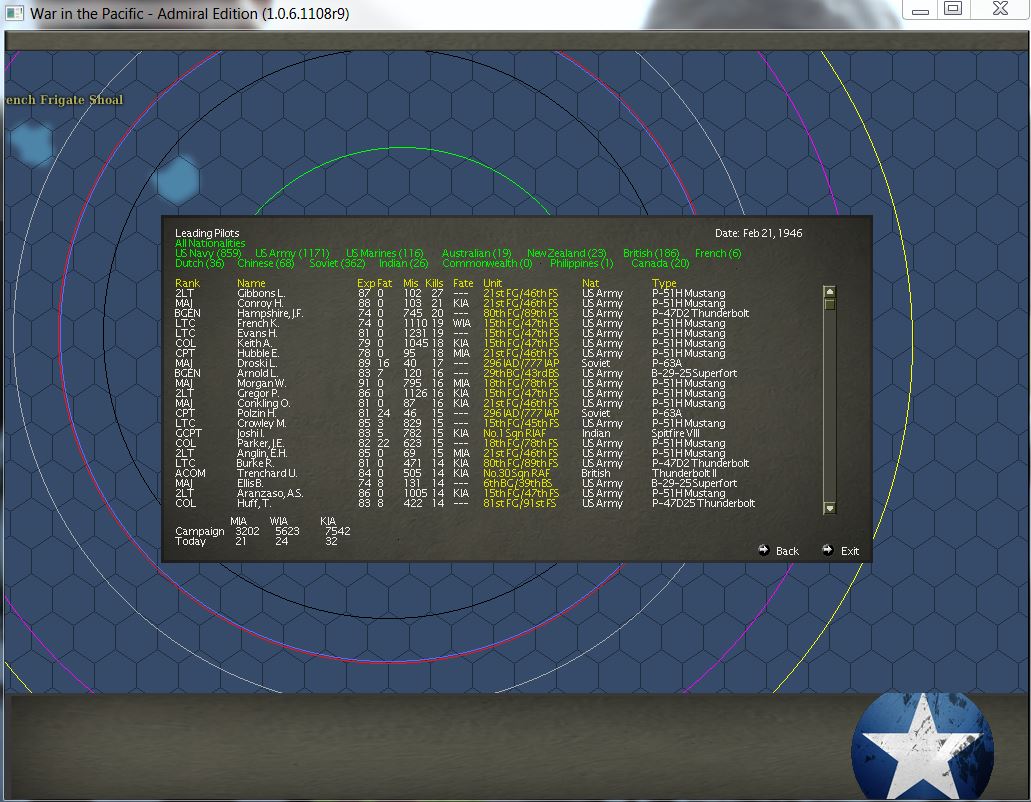Select pilot Gregor P.

click(258, 393)
